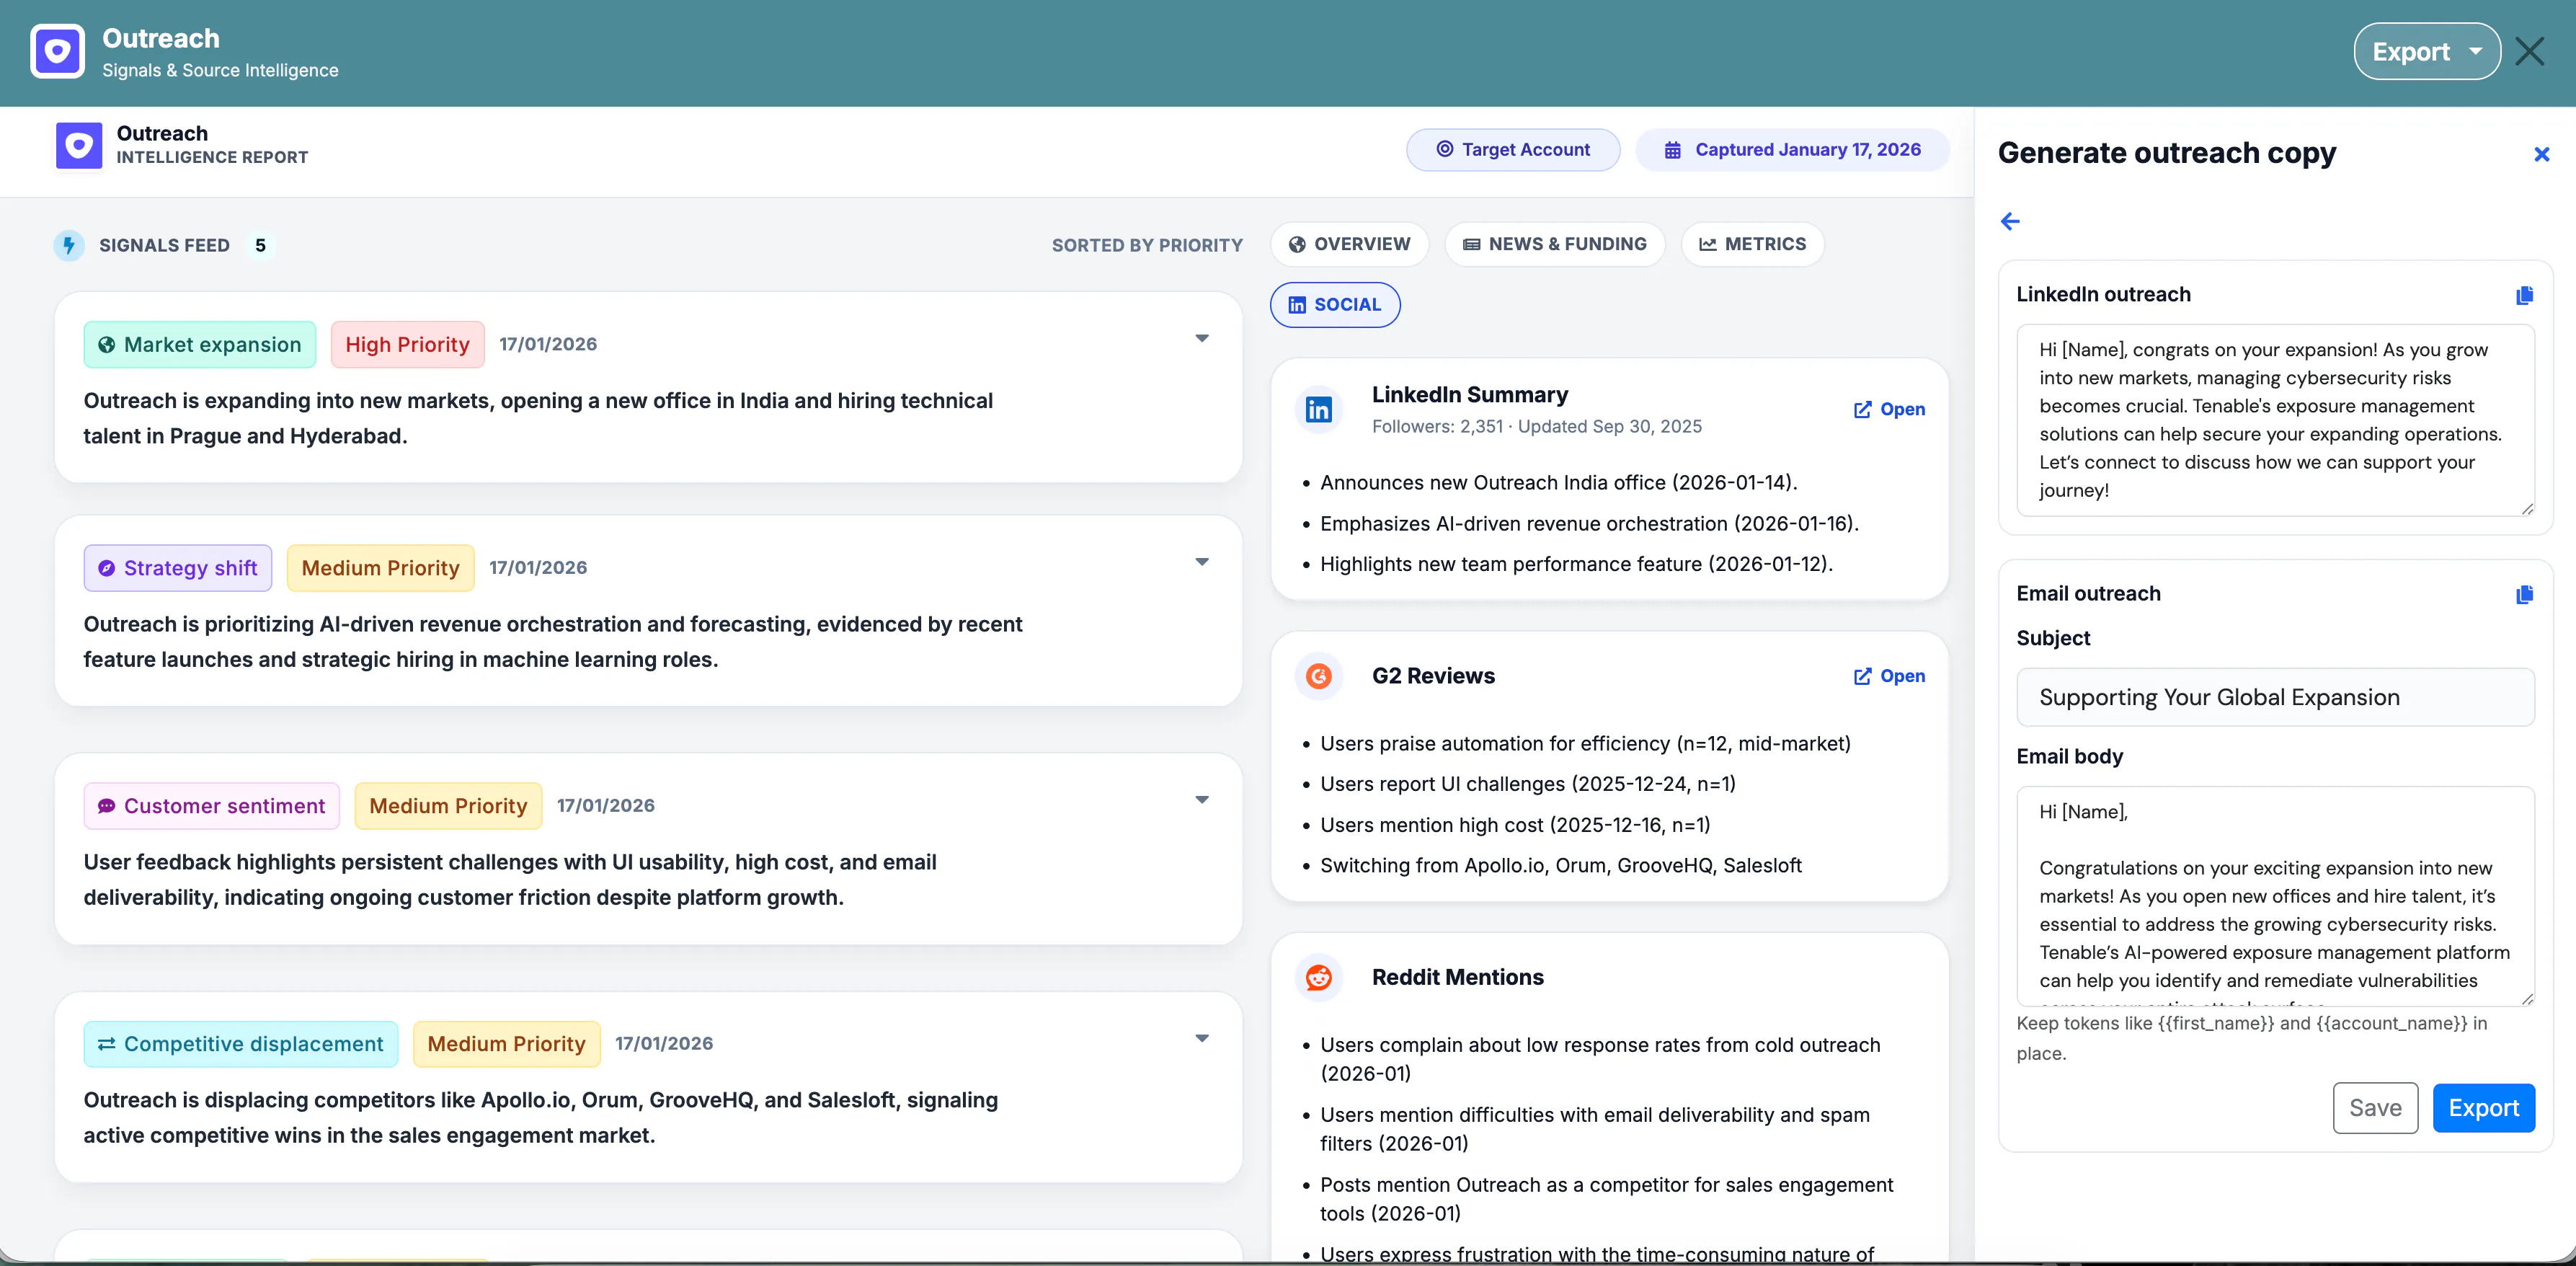The width and height of the screenshot is (2576, 1266).
Task: Close the report with the header X
Action: (2530, 52)
